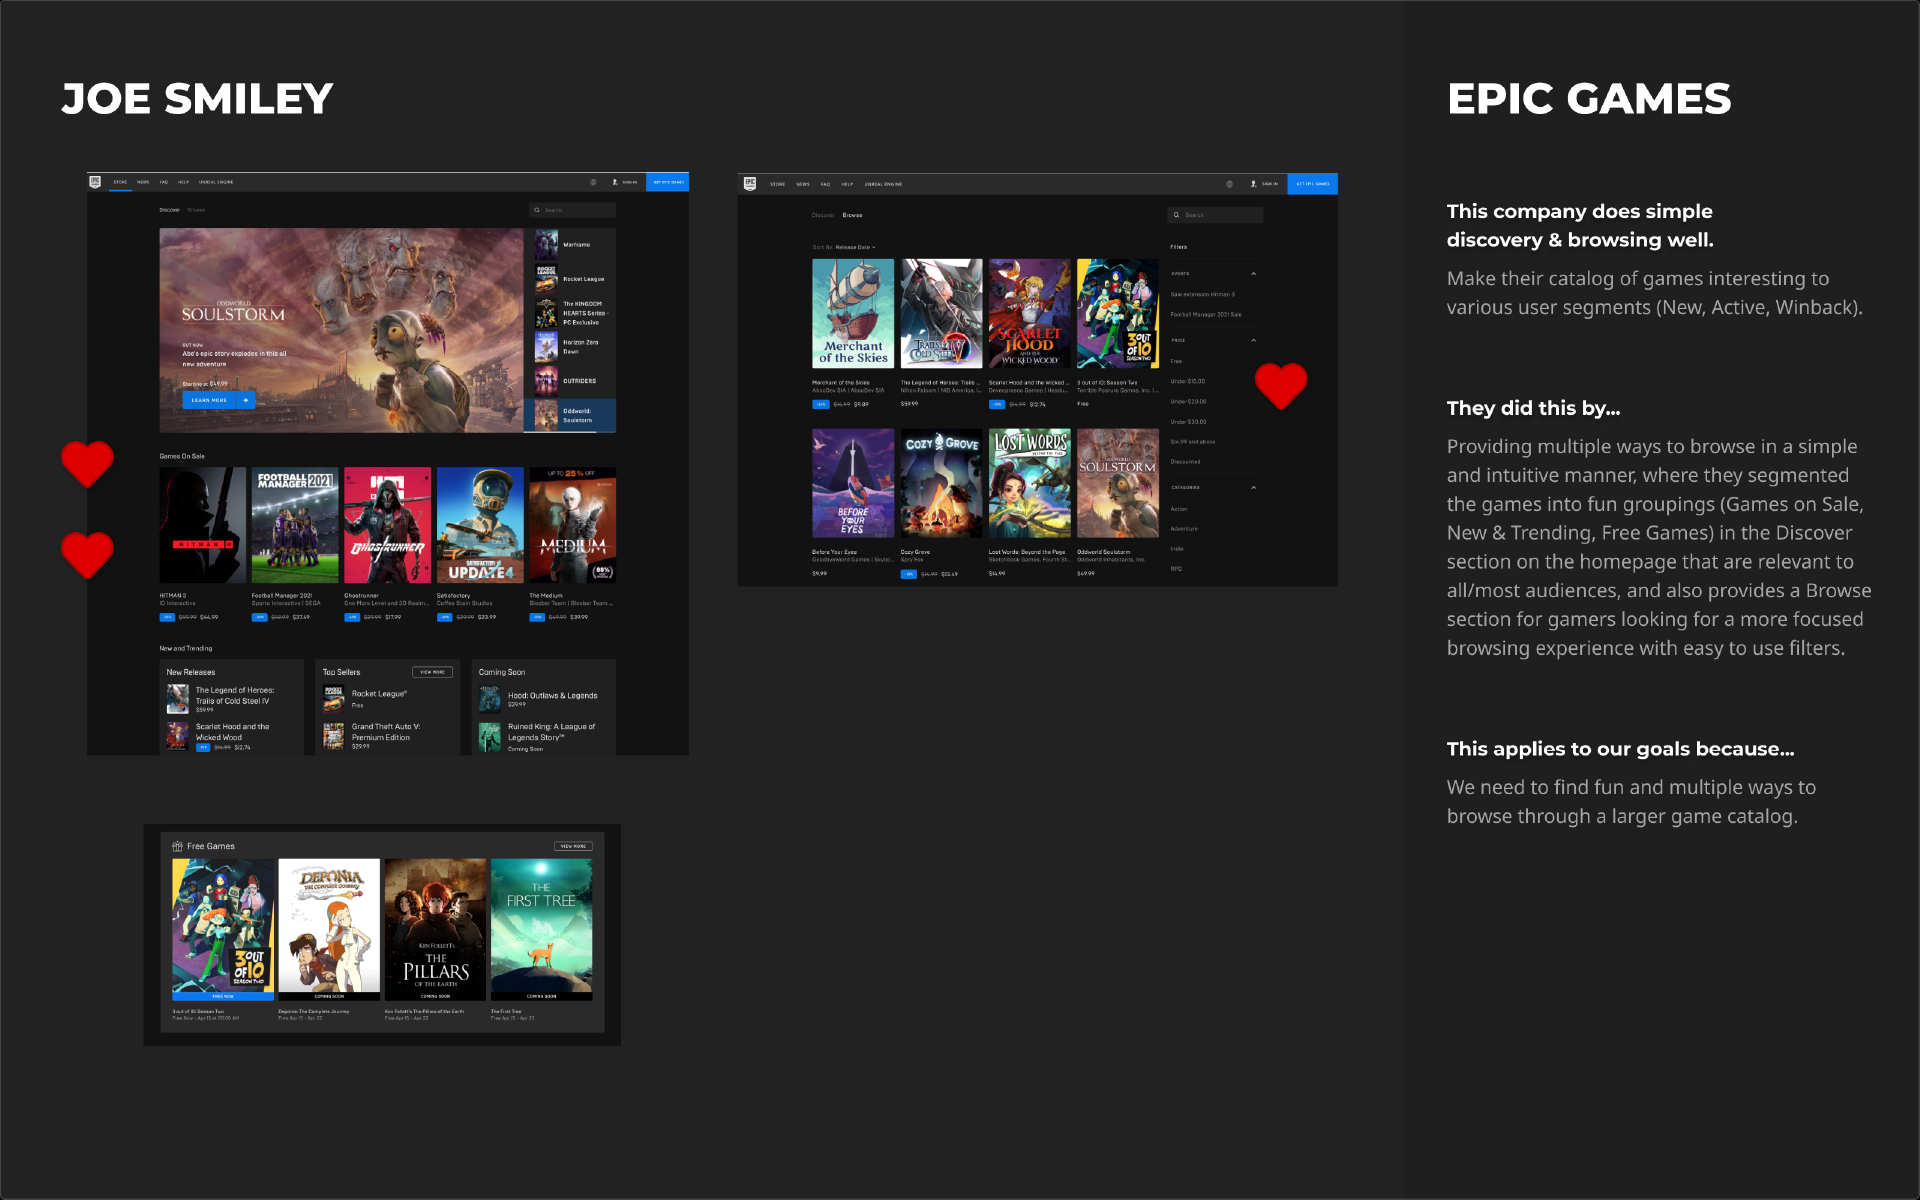Click the gift icon next to Free Games

tap(177, 846)
